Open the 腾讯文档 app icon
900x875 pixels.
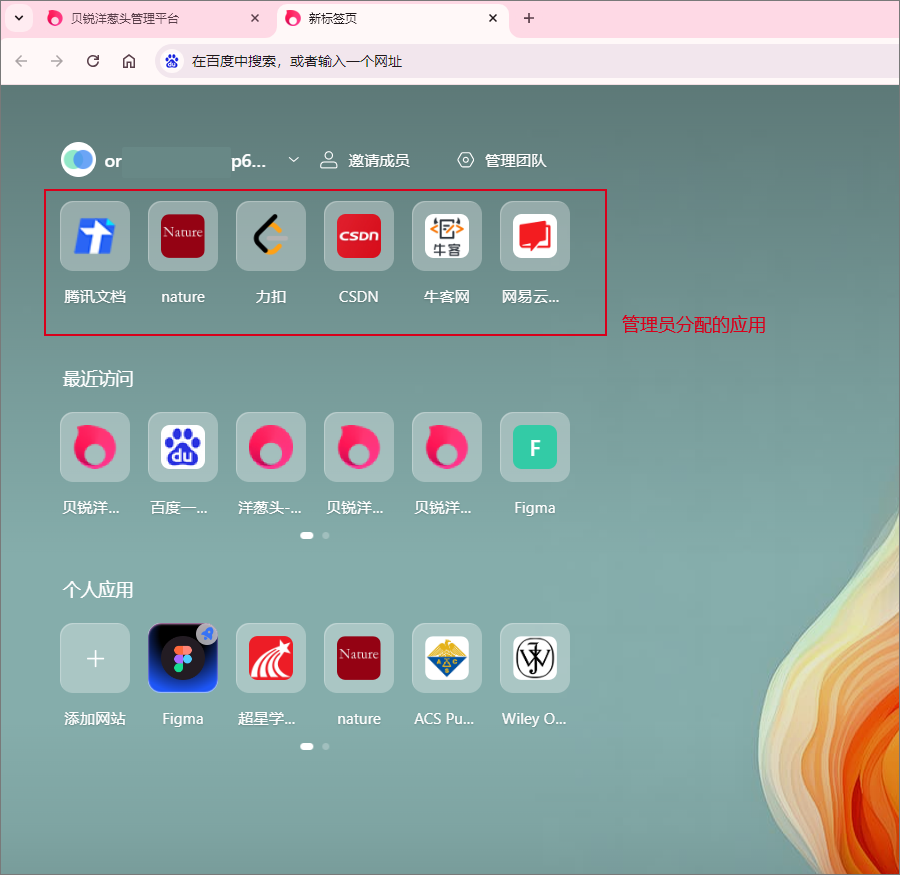[95, 236]
